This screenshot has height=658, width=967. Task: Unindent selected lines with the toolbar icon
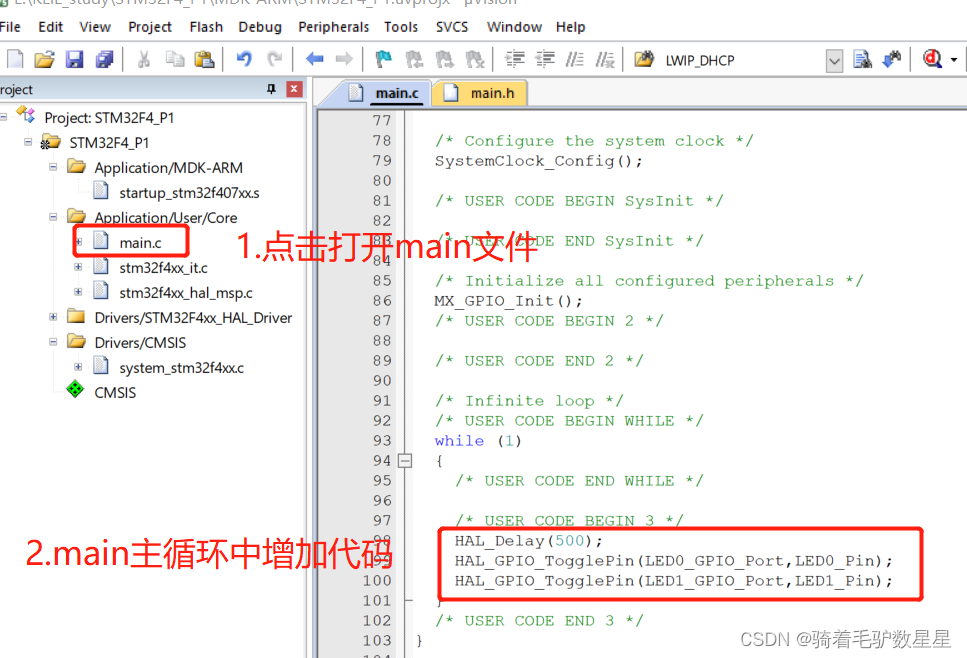[545, 59]
